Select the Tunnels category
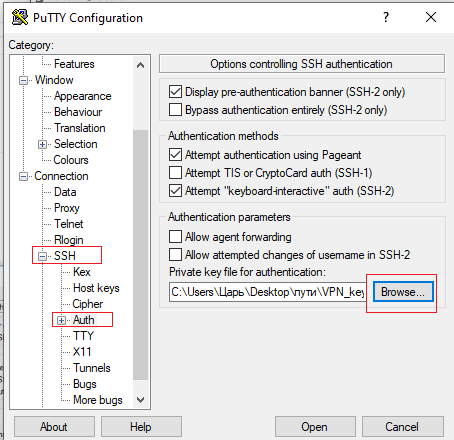454x440 pixels. coord(92,368)
